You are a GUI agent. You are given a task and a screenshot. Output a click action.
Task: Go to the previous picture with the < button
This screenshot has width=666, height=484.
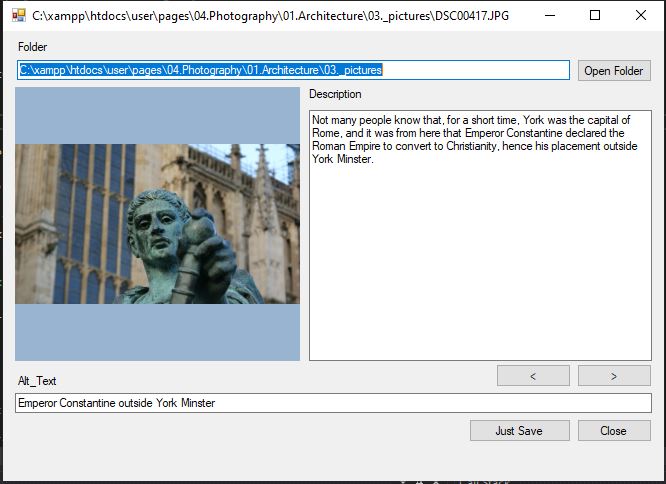click(x=533, y=376)
